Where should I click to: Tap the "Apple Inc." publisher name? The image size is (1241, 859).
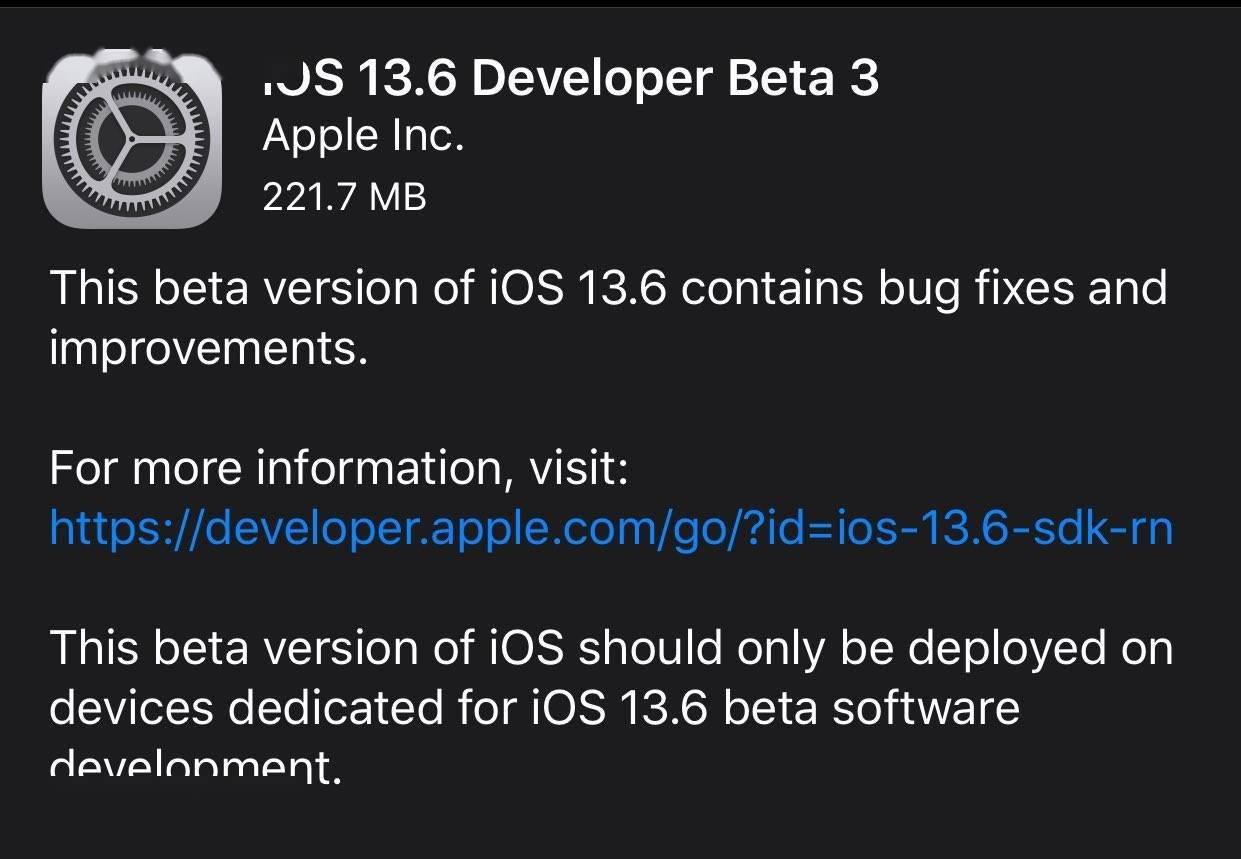click(x=363, y=136)
